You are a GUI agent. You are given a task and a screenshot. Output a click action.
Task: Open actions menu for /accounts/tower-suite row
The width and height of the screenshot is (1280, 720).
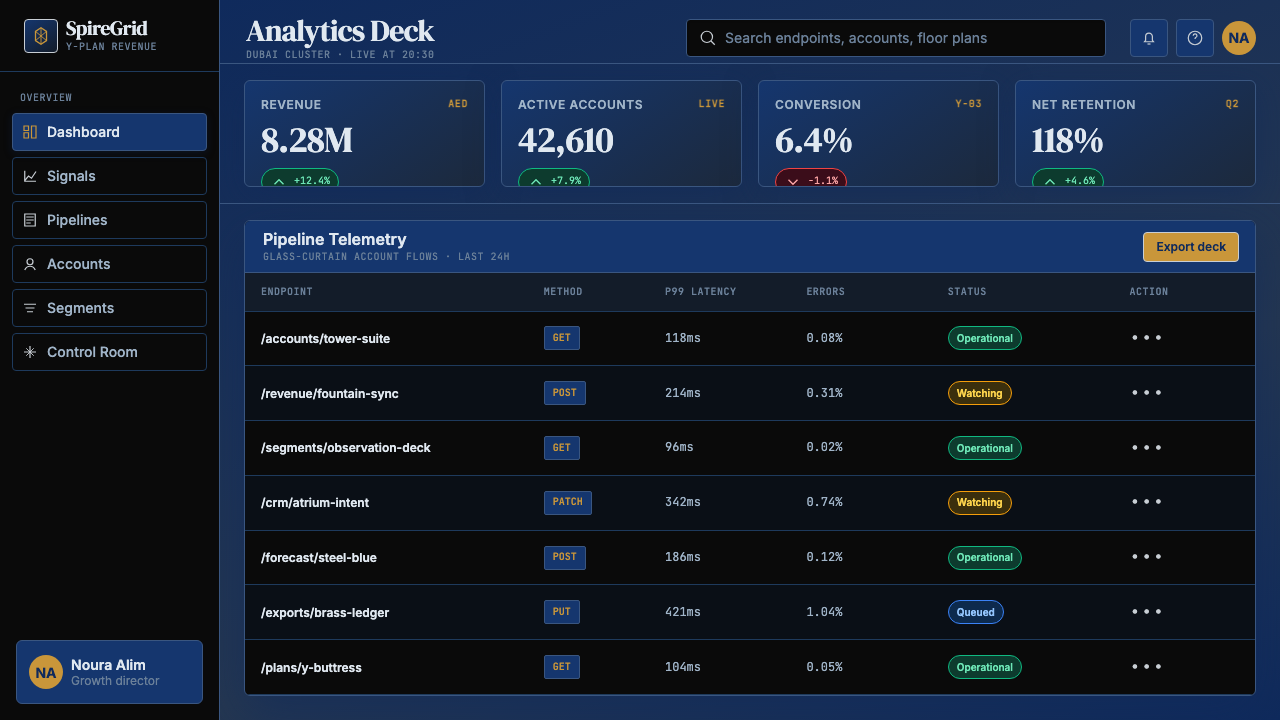(1147, 338)
